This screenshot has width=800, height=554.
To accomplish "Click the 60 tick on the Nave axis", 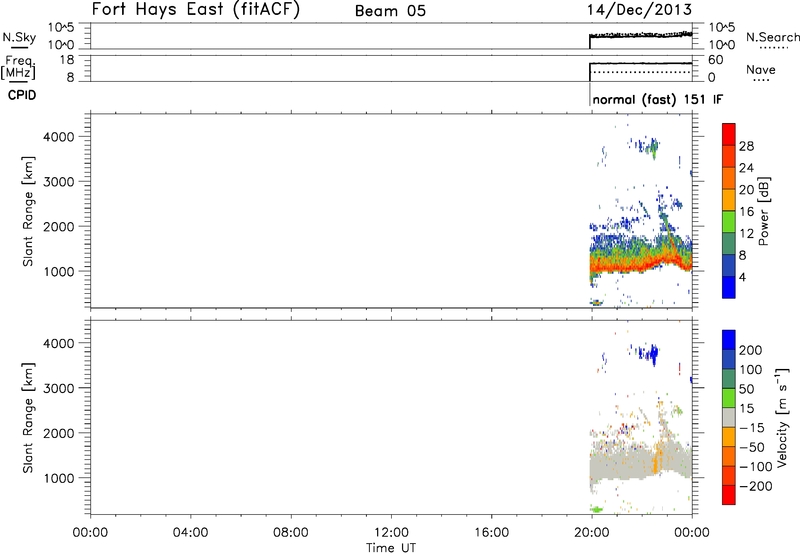I will click(x=716, y=60).
